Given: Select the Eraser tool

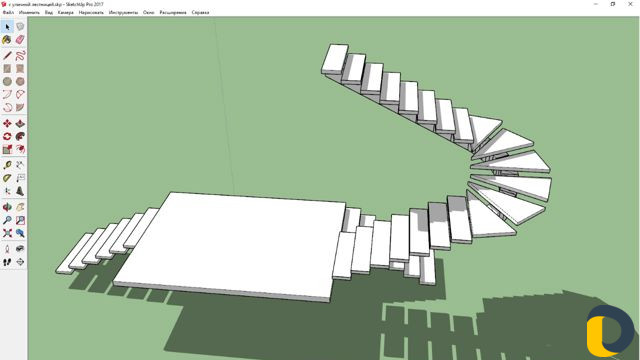Looking at the screenshot, I should tap(20, 40).
